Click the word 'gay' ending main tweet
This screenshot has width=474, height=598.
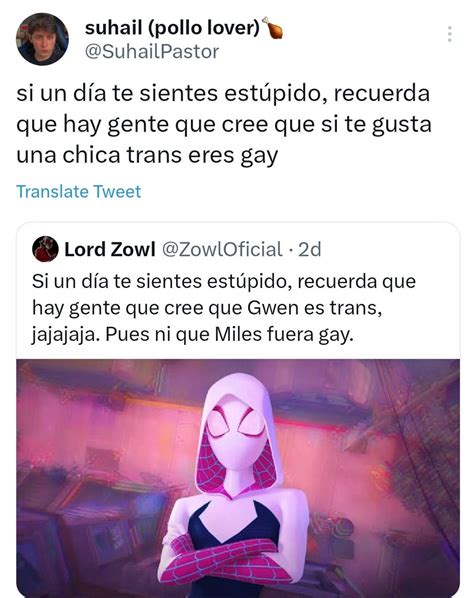(259, 156)
